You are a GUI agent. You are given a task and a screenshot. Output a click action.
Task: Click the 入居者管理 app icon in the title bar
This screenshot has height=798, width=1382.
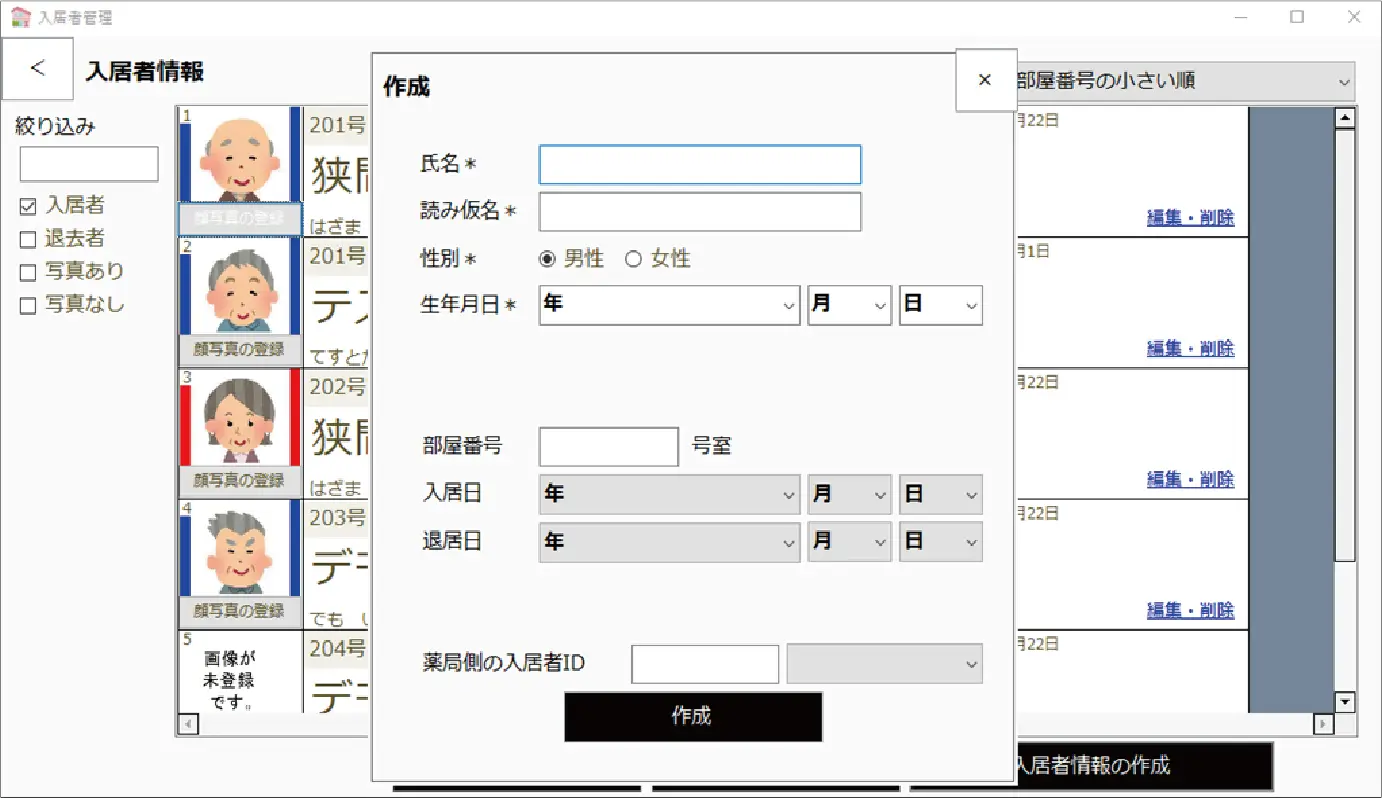click(x=20, y=17)
